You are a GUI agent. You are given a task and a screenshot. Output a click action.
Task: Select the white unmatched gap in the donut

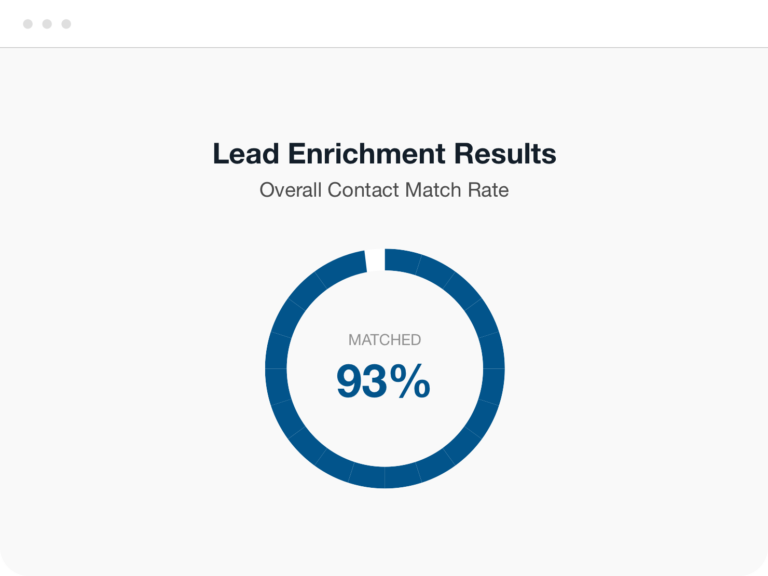375,260
